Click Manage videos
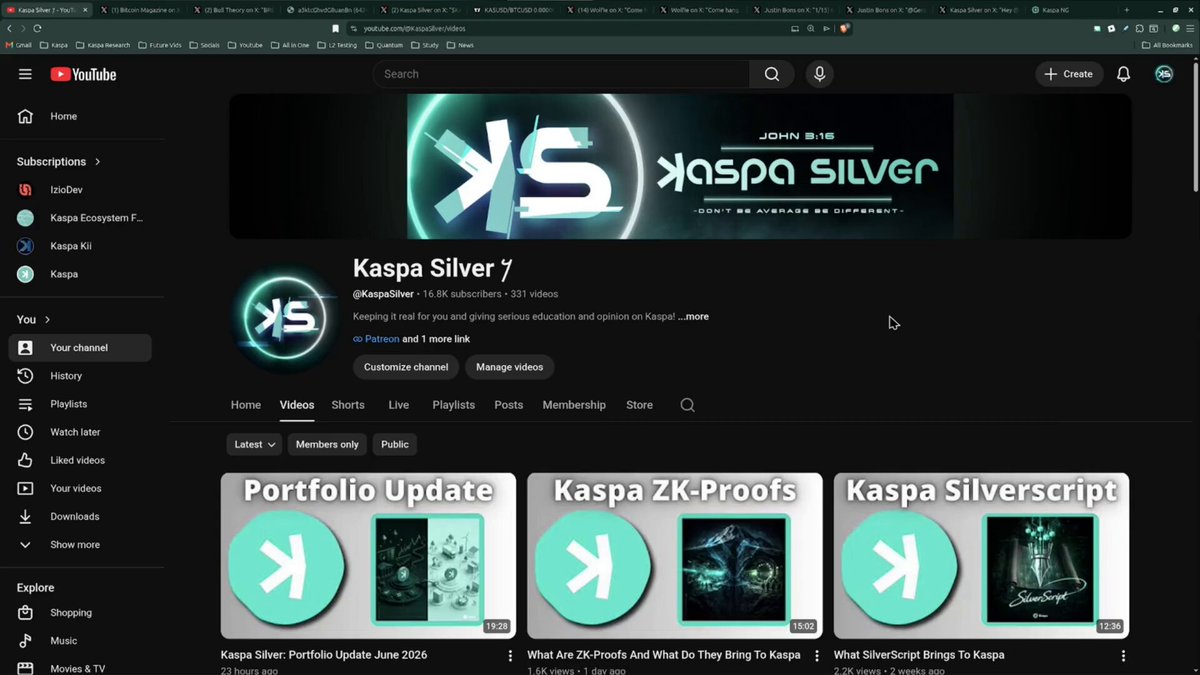The width and height of the screenshot is (1200, 675). tap(510, 367)
